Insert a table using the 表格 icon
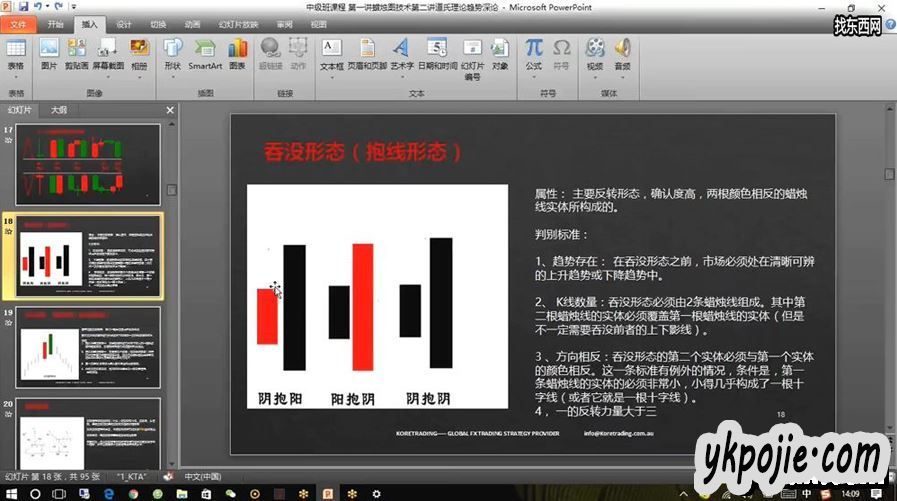The height and width of the screenshot is (501, 897). pyautogui.click(x=15, y=53)
